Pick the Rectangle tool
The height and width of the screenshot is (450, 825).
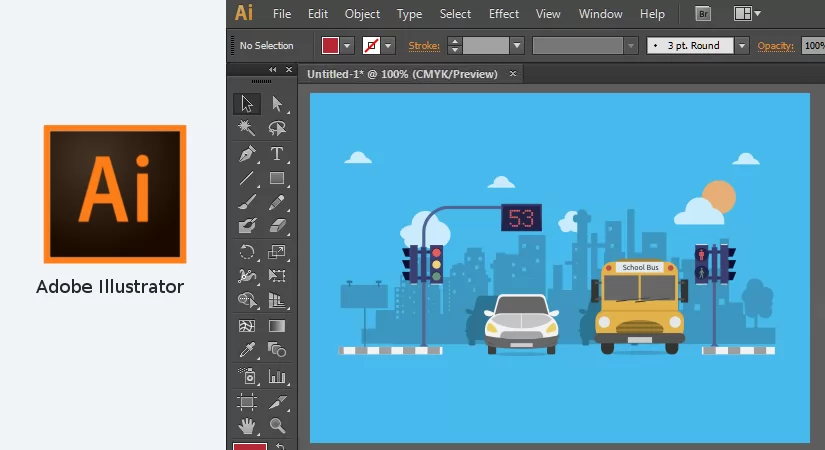point(277,179)
